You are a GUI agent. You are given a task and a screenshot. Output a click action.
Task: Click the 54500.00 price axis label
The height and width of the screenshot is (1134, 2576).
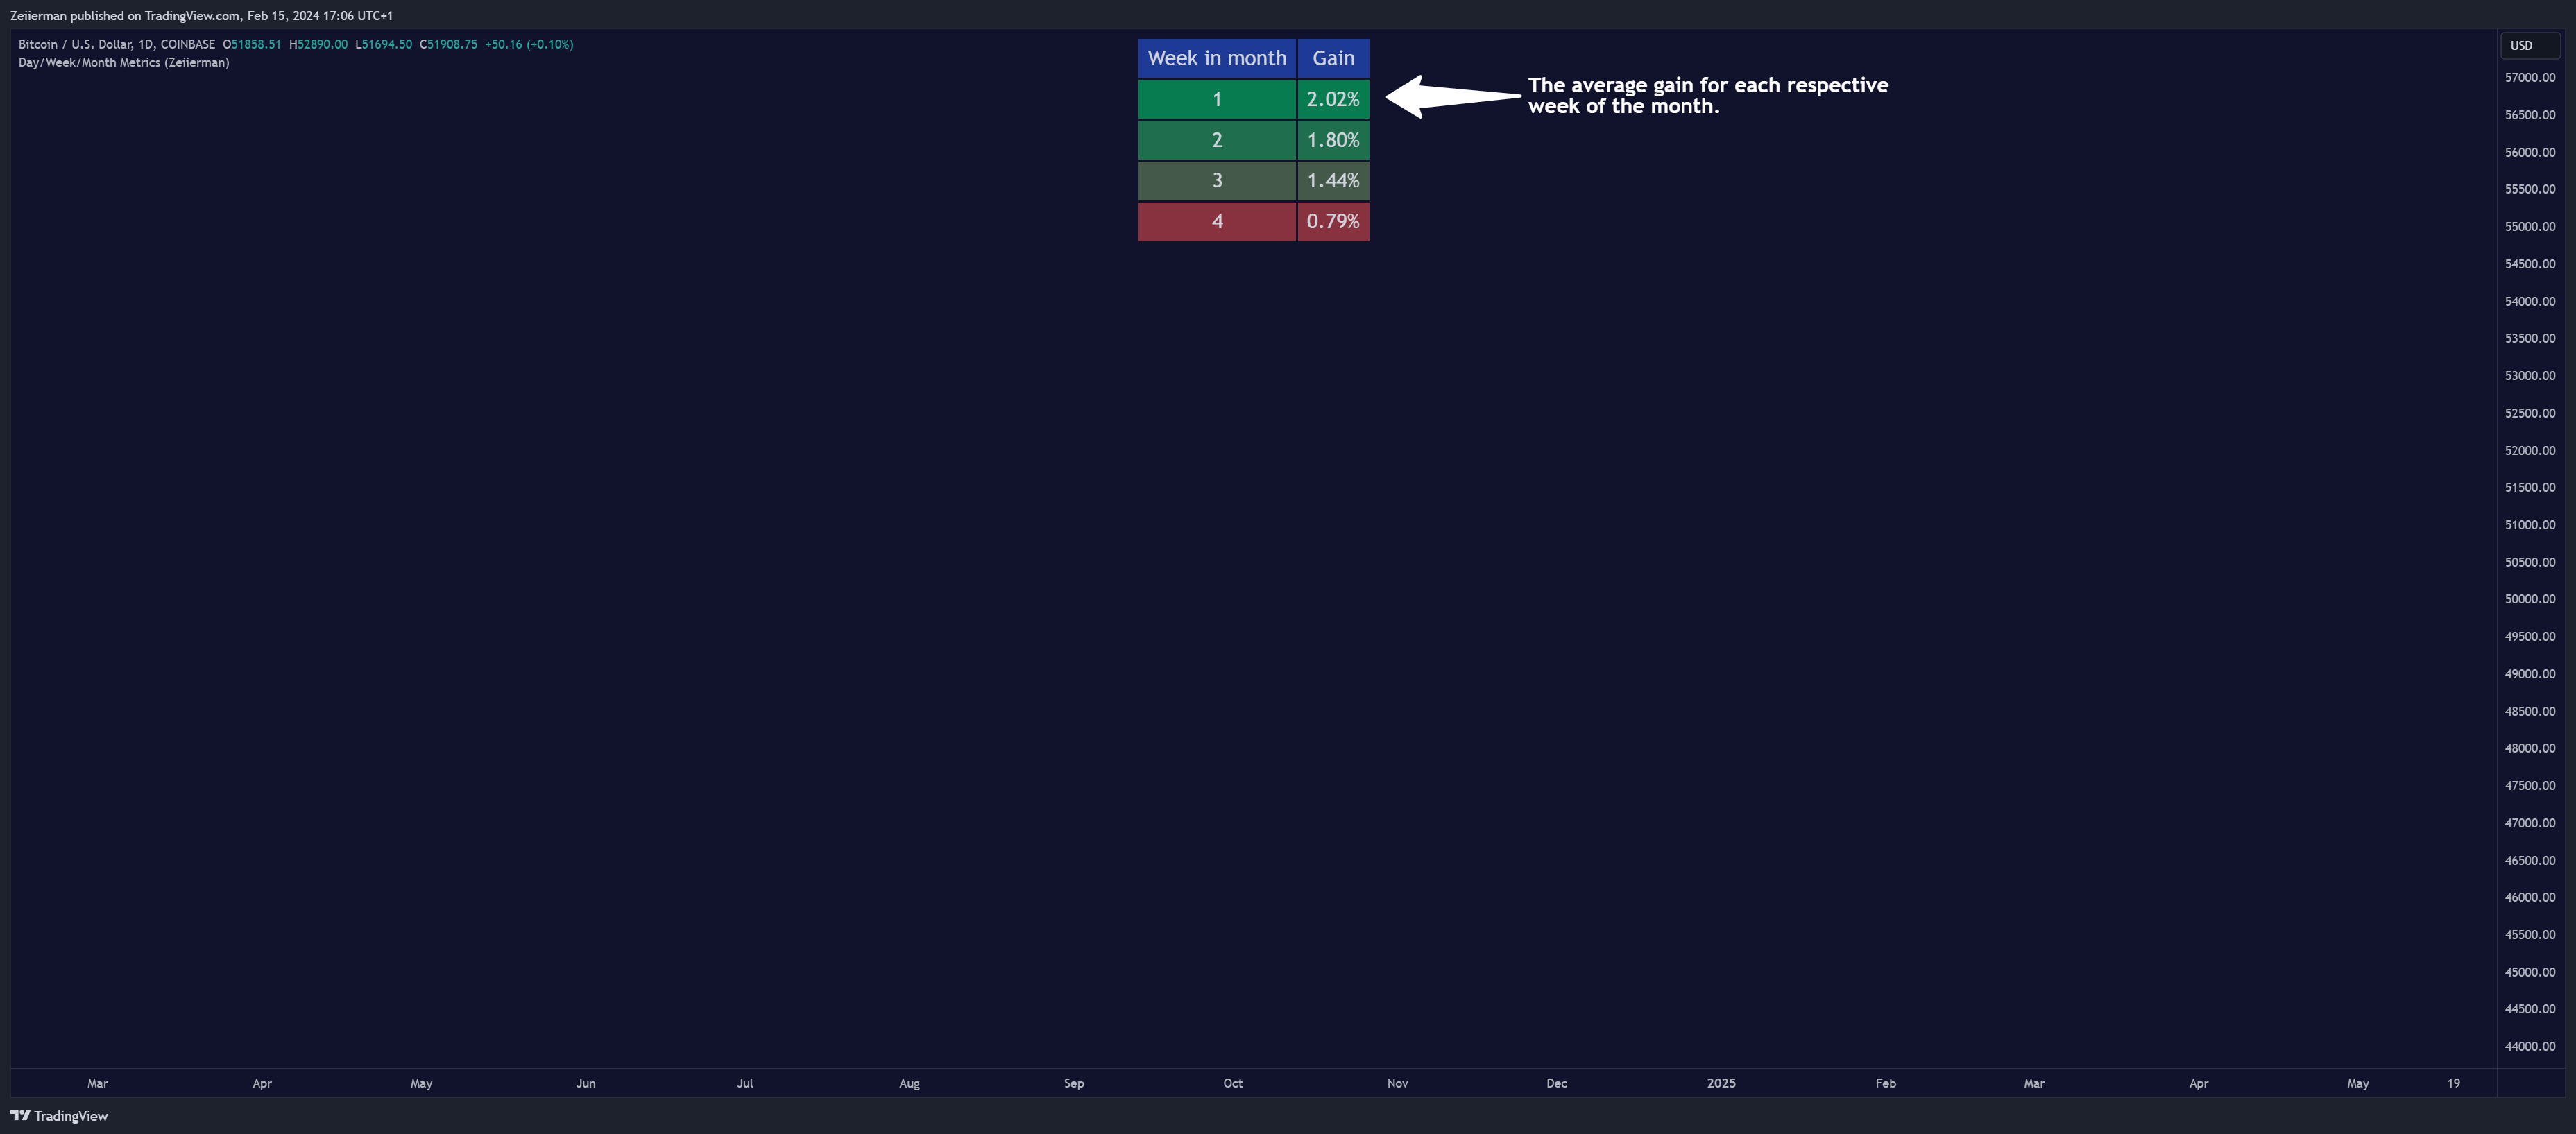point(2529,264)
